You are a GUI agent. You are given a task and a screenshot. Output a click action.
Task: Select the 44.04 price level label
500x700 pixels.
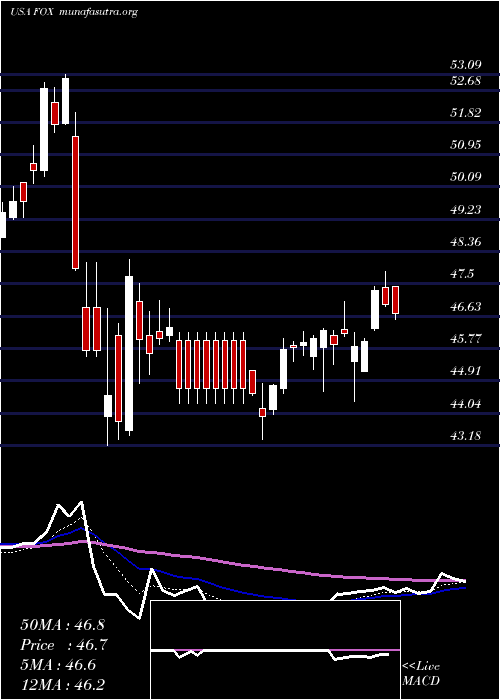[466, 404]
